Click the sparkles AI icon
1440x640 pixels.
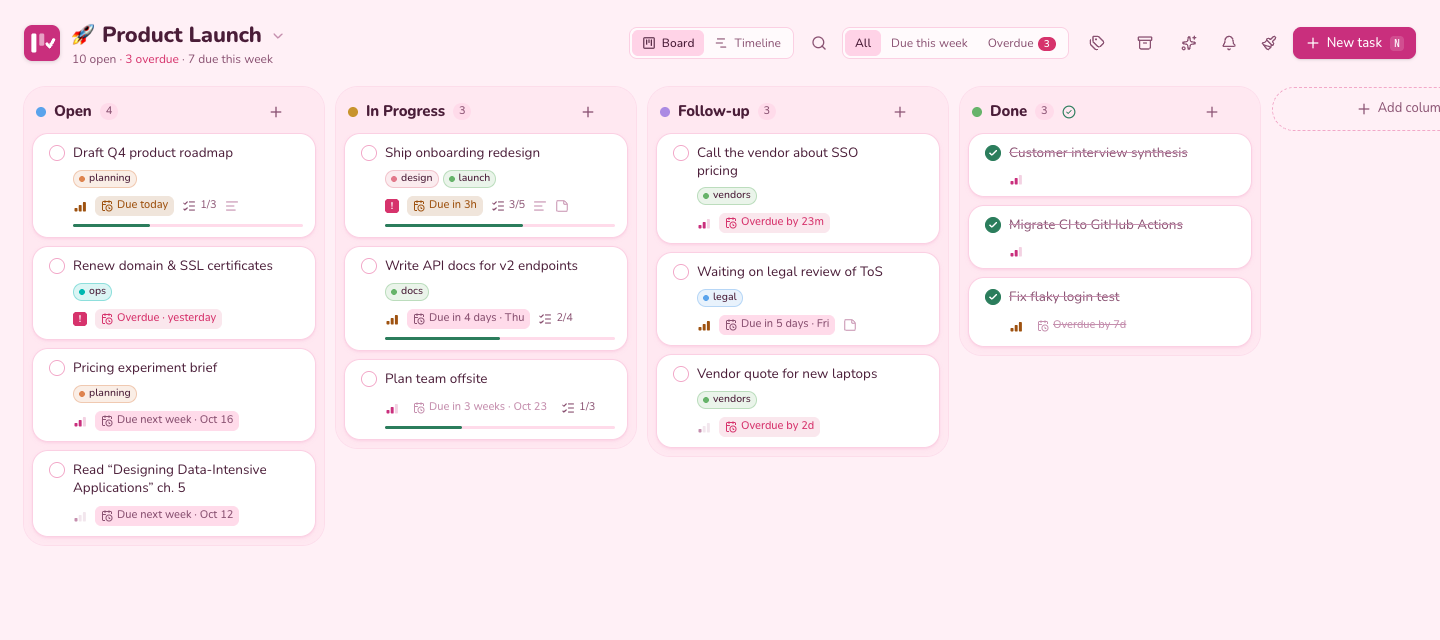(1189, 43)
